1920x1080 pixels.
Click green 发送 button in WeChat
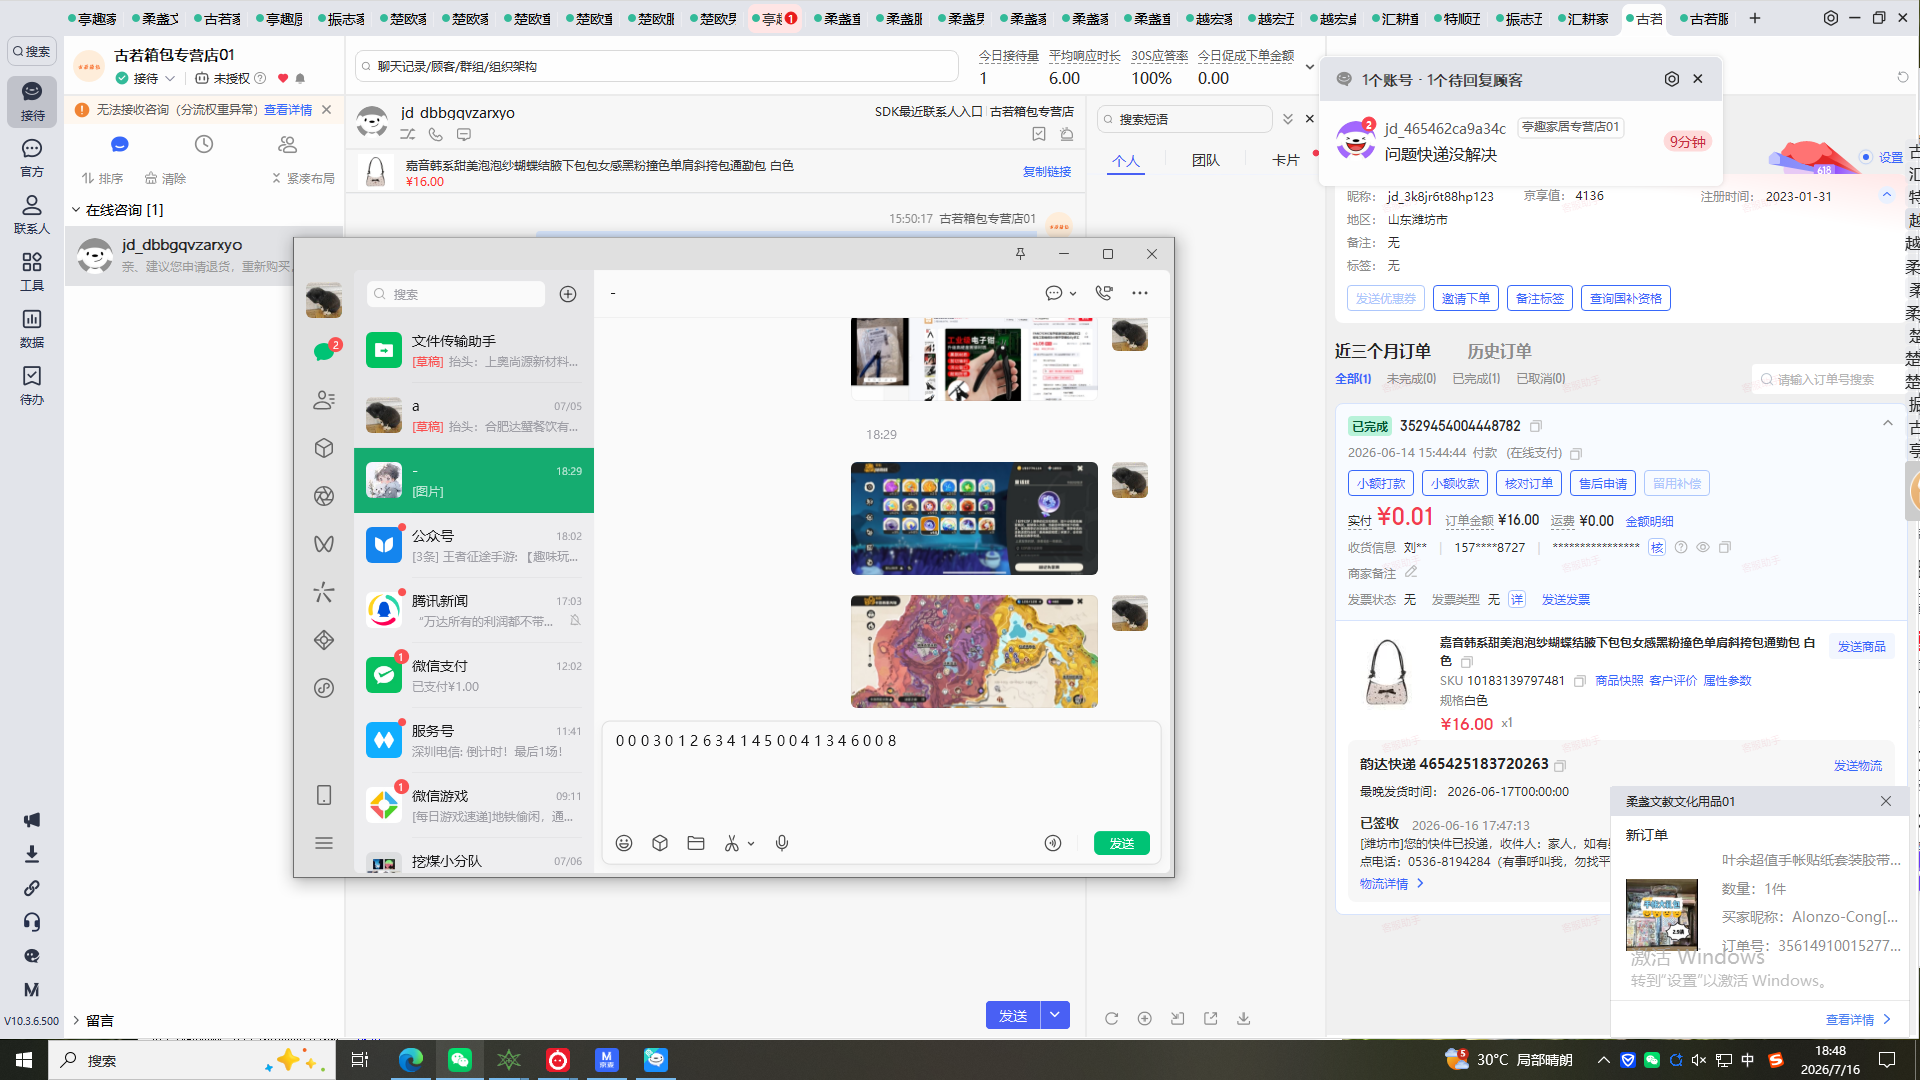pyautogui.click(x=1121, y=843)
